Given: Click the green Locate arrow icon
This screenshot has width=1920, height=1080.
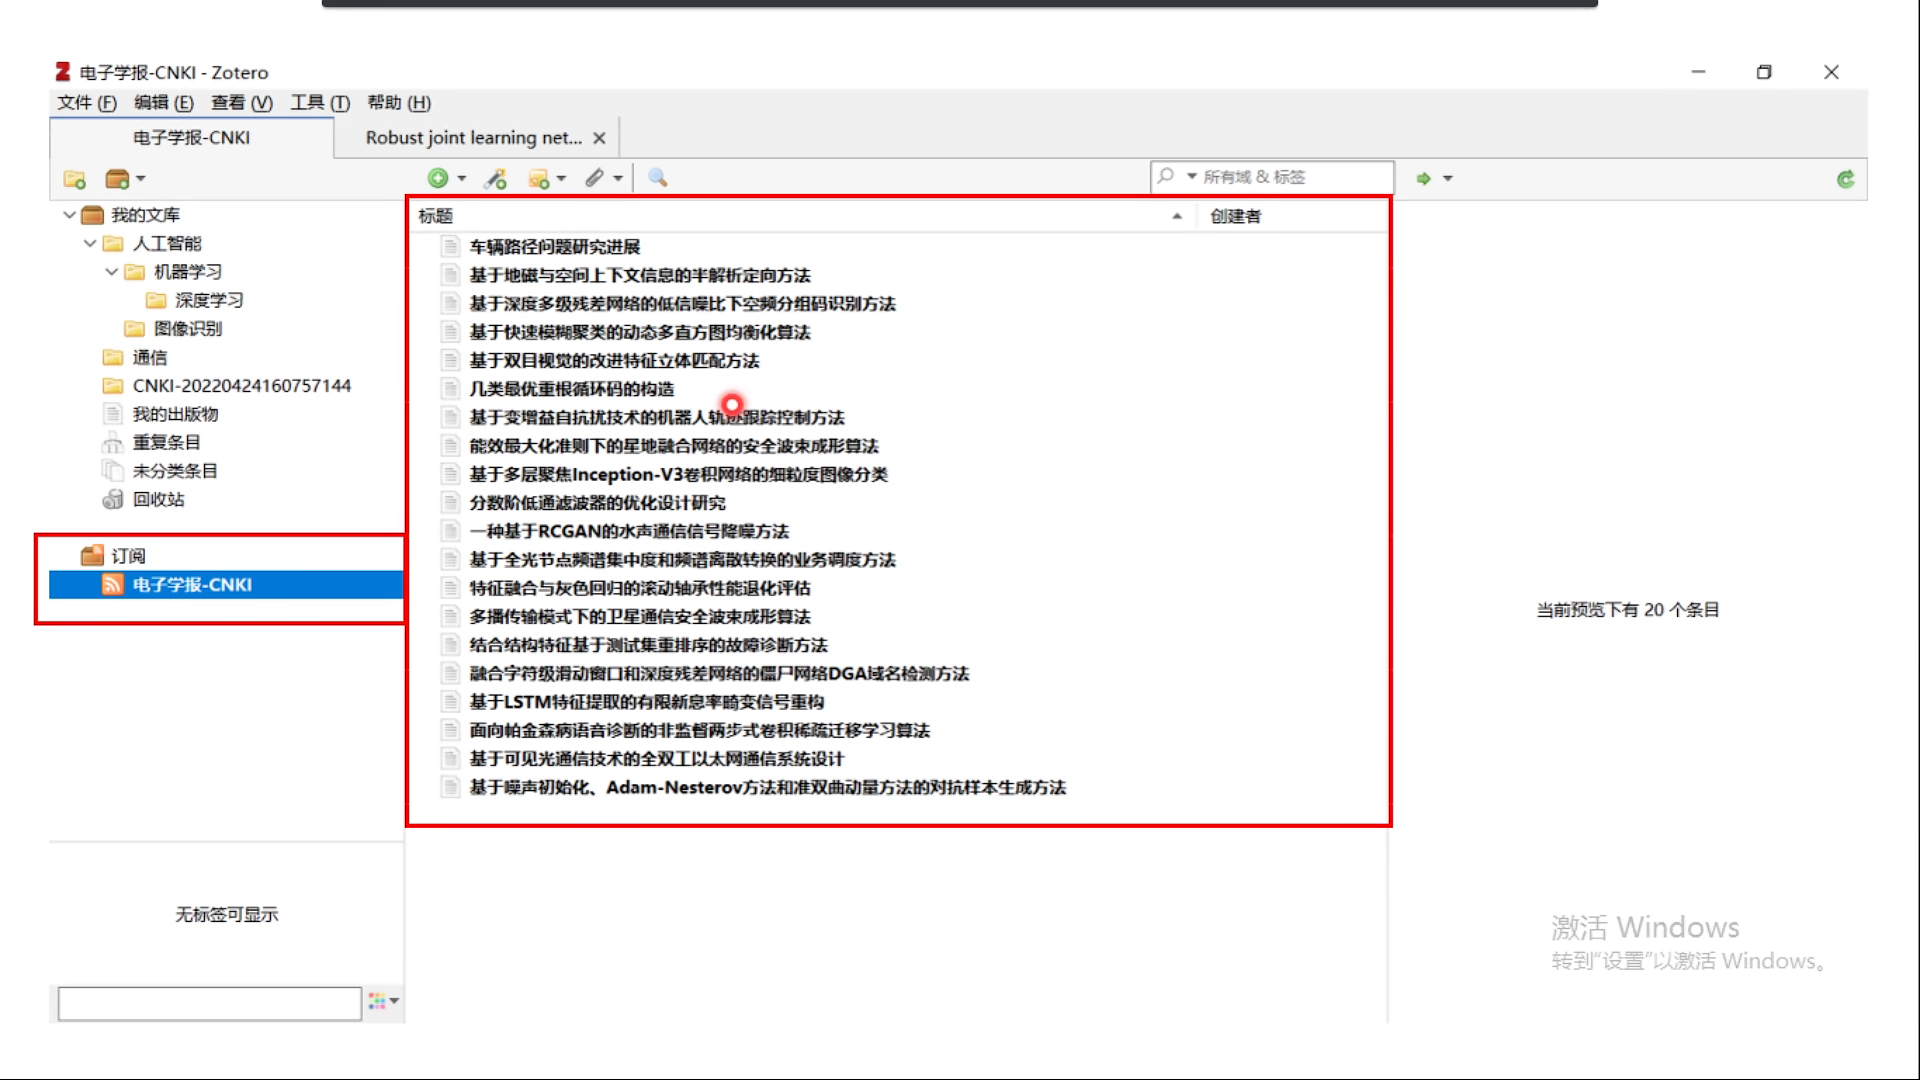Looking at the screenshot, I should point(1423,178).
